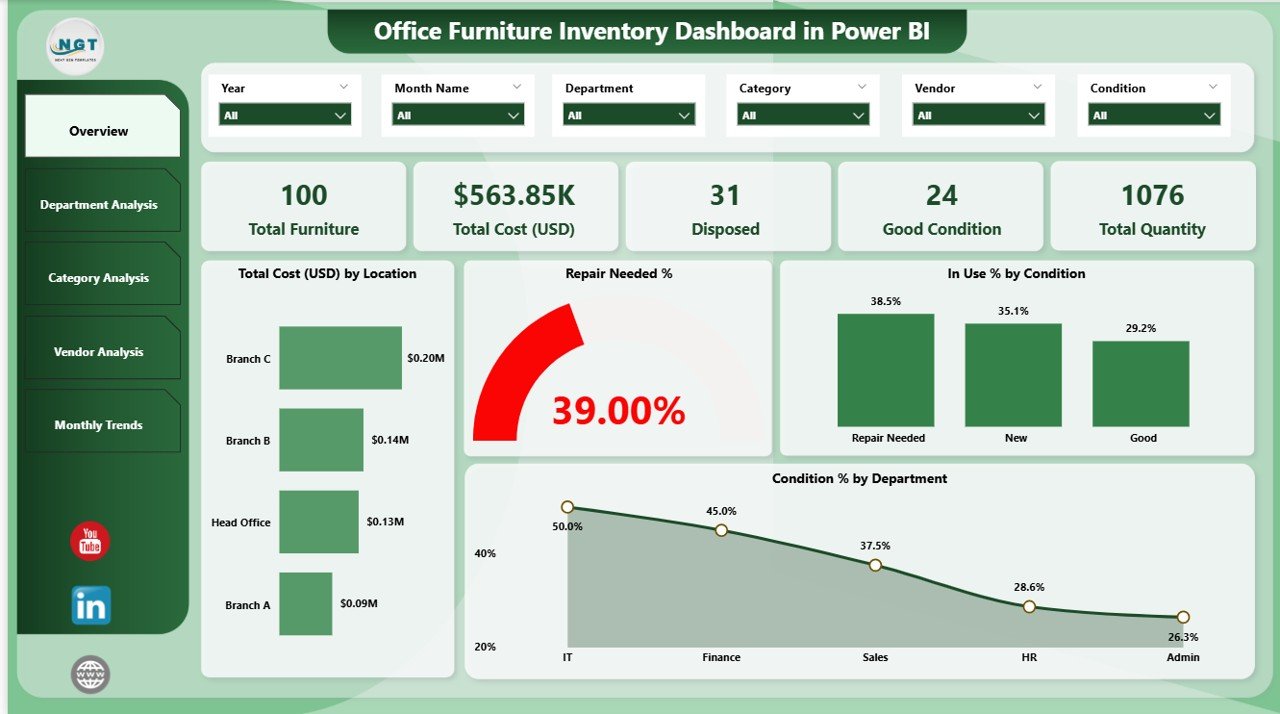Click the red Repair Needed gauge arc
Screen dimensions: 1280x714
[x=515, y=370]
